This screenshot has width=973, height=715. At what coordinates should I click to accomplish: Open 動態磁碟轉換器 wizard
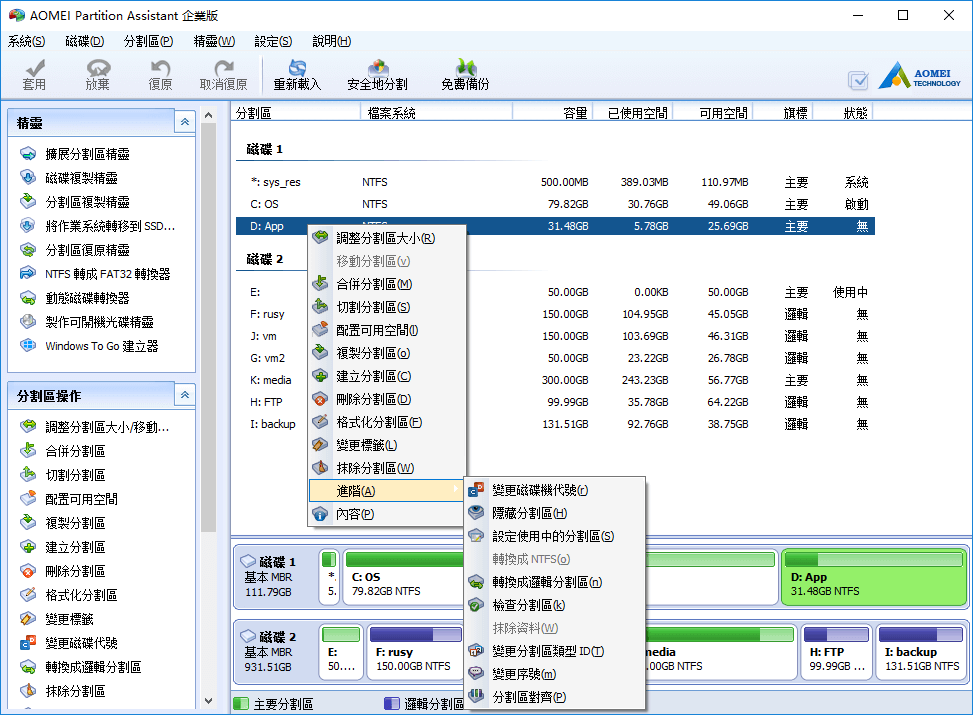click(x=87, y=298)
